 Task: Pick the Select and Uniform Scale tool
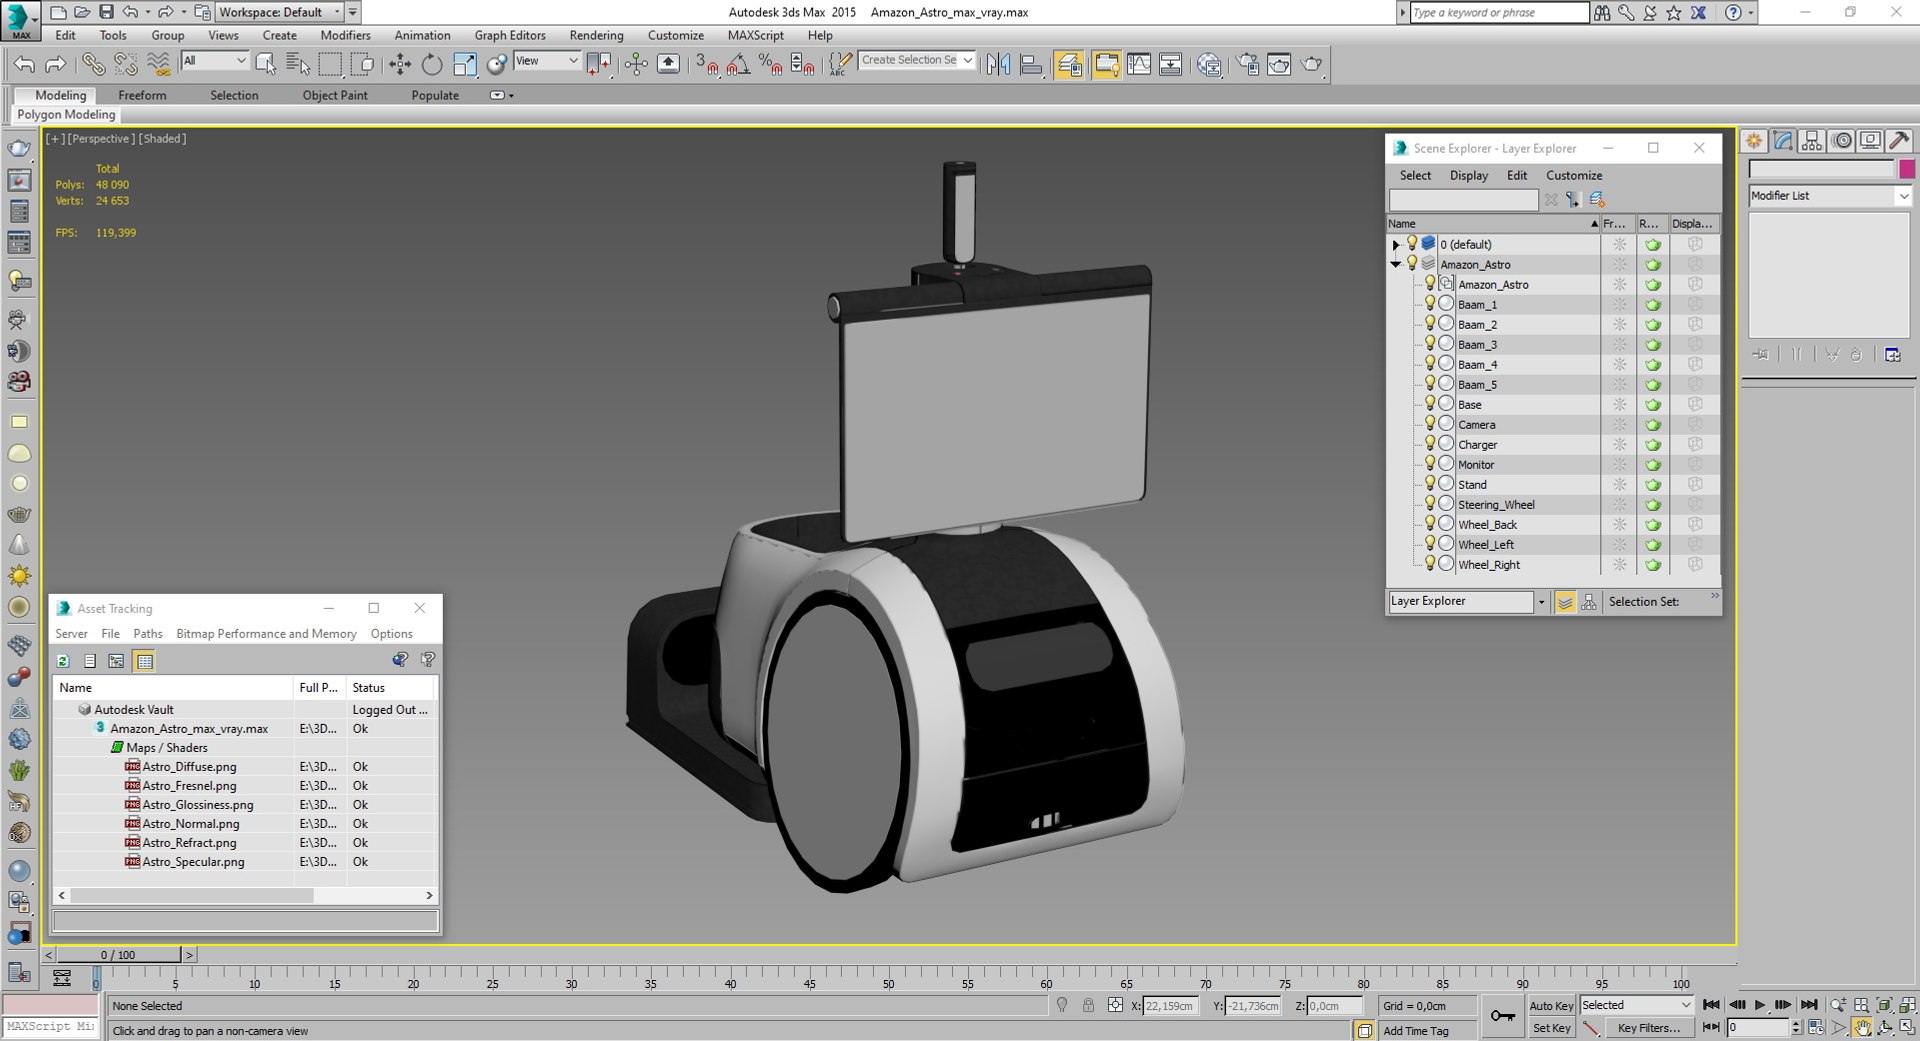point(465,65)
